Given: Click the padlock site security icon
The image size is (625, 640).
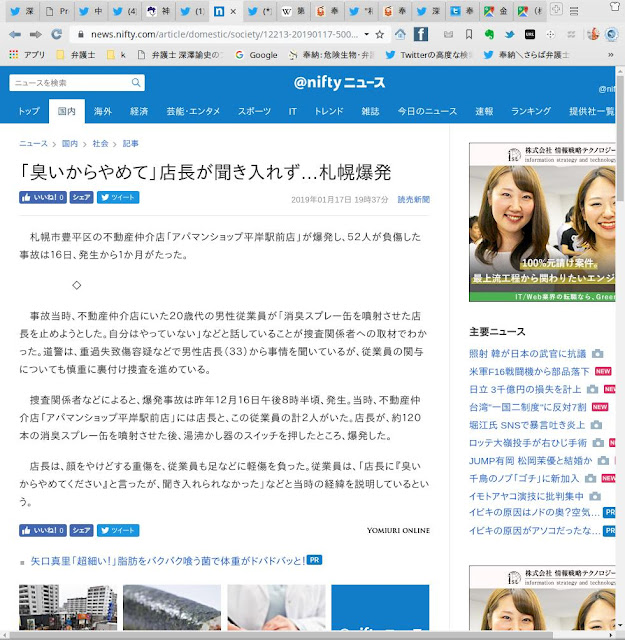Looking at the screenshot, I should [81, 35].
